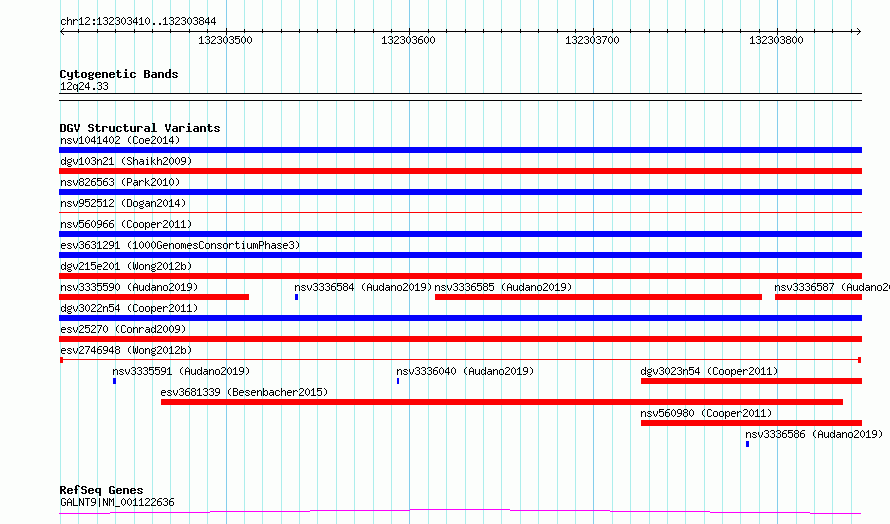Screen dimensions: 890x524
Task: Click the RefSeq Genes track heading
Action: point(102,490)
